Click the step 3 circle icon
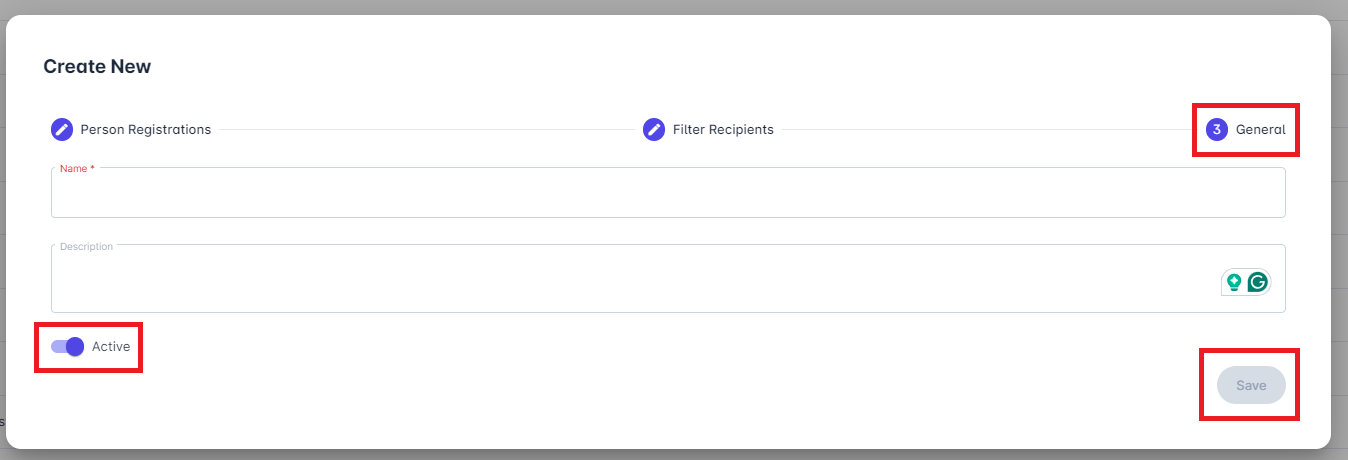1348x460 pixels. (1217, 129)
